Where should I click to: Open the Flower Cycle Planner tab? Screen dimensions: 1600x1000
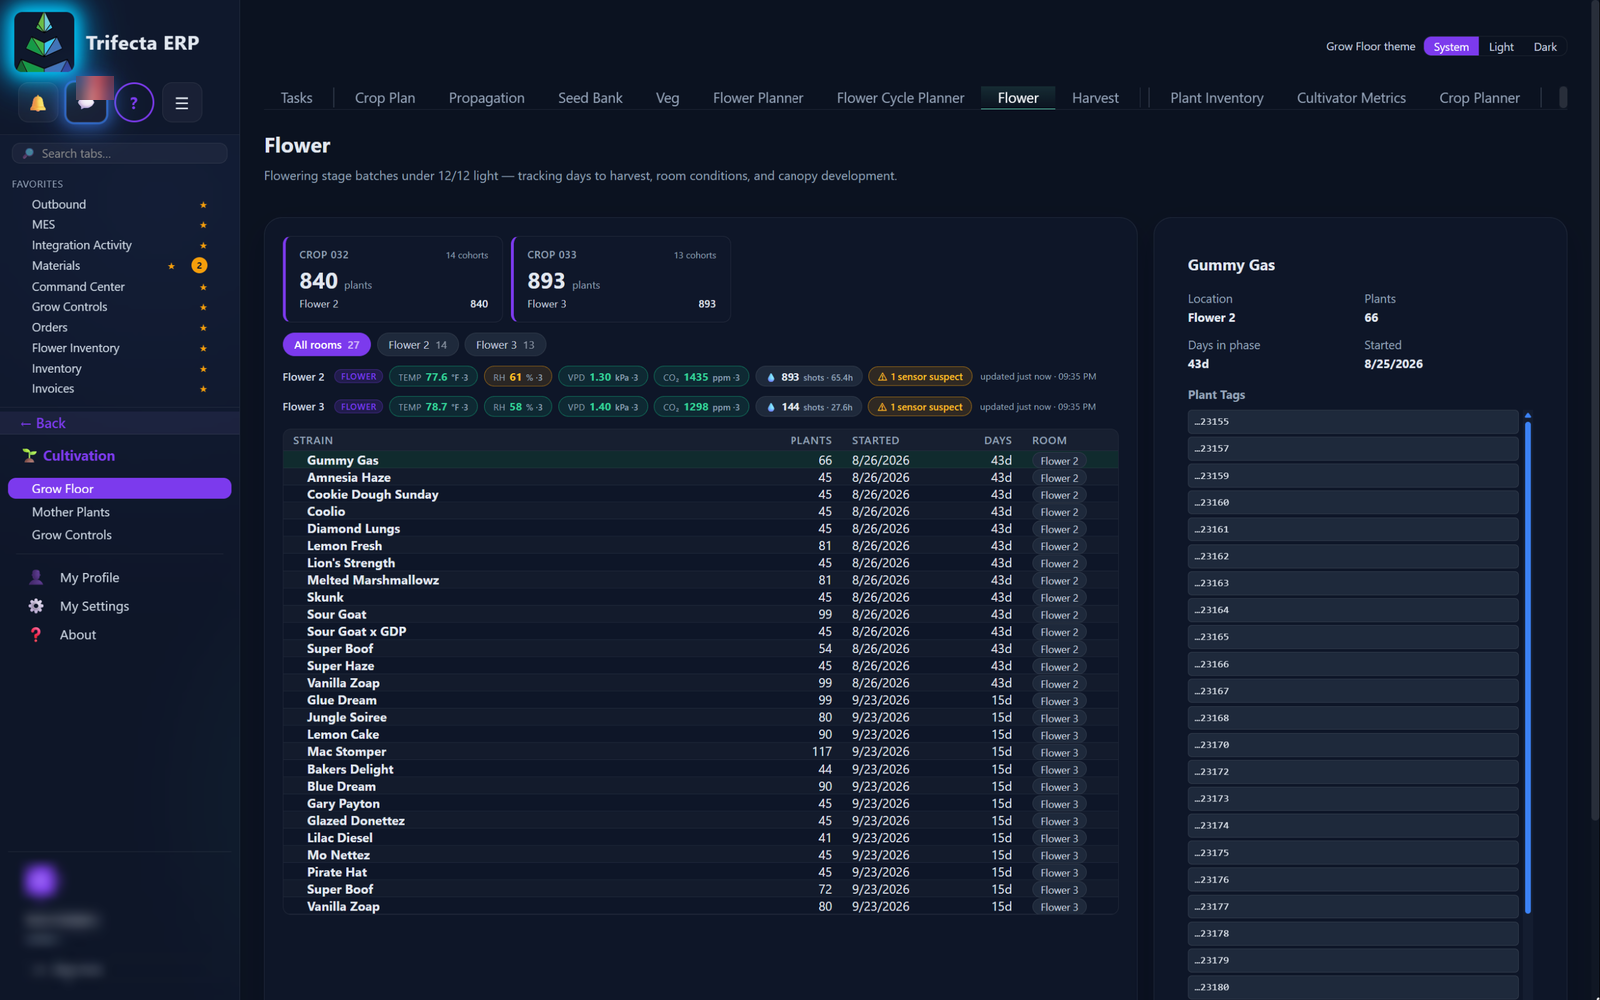click(x=900, y=98)
